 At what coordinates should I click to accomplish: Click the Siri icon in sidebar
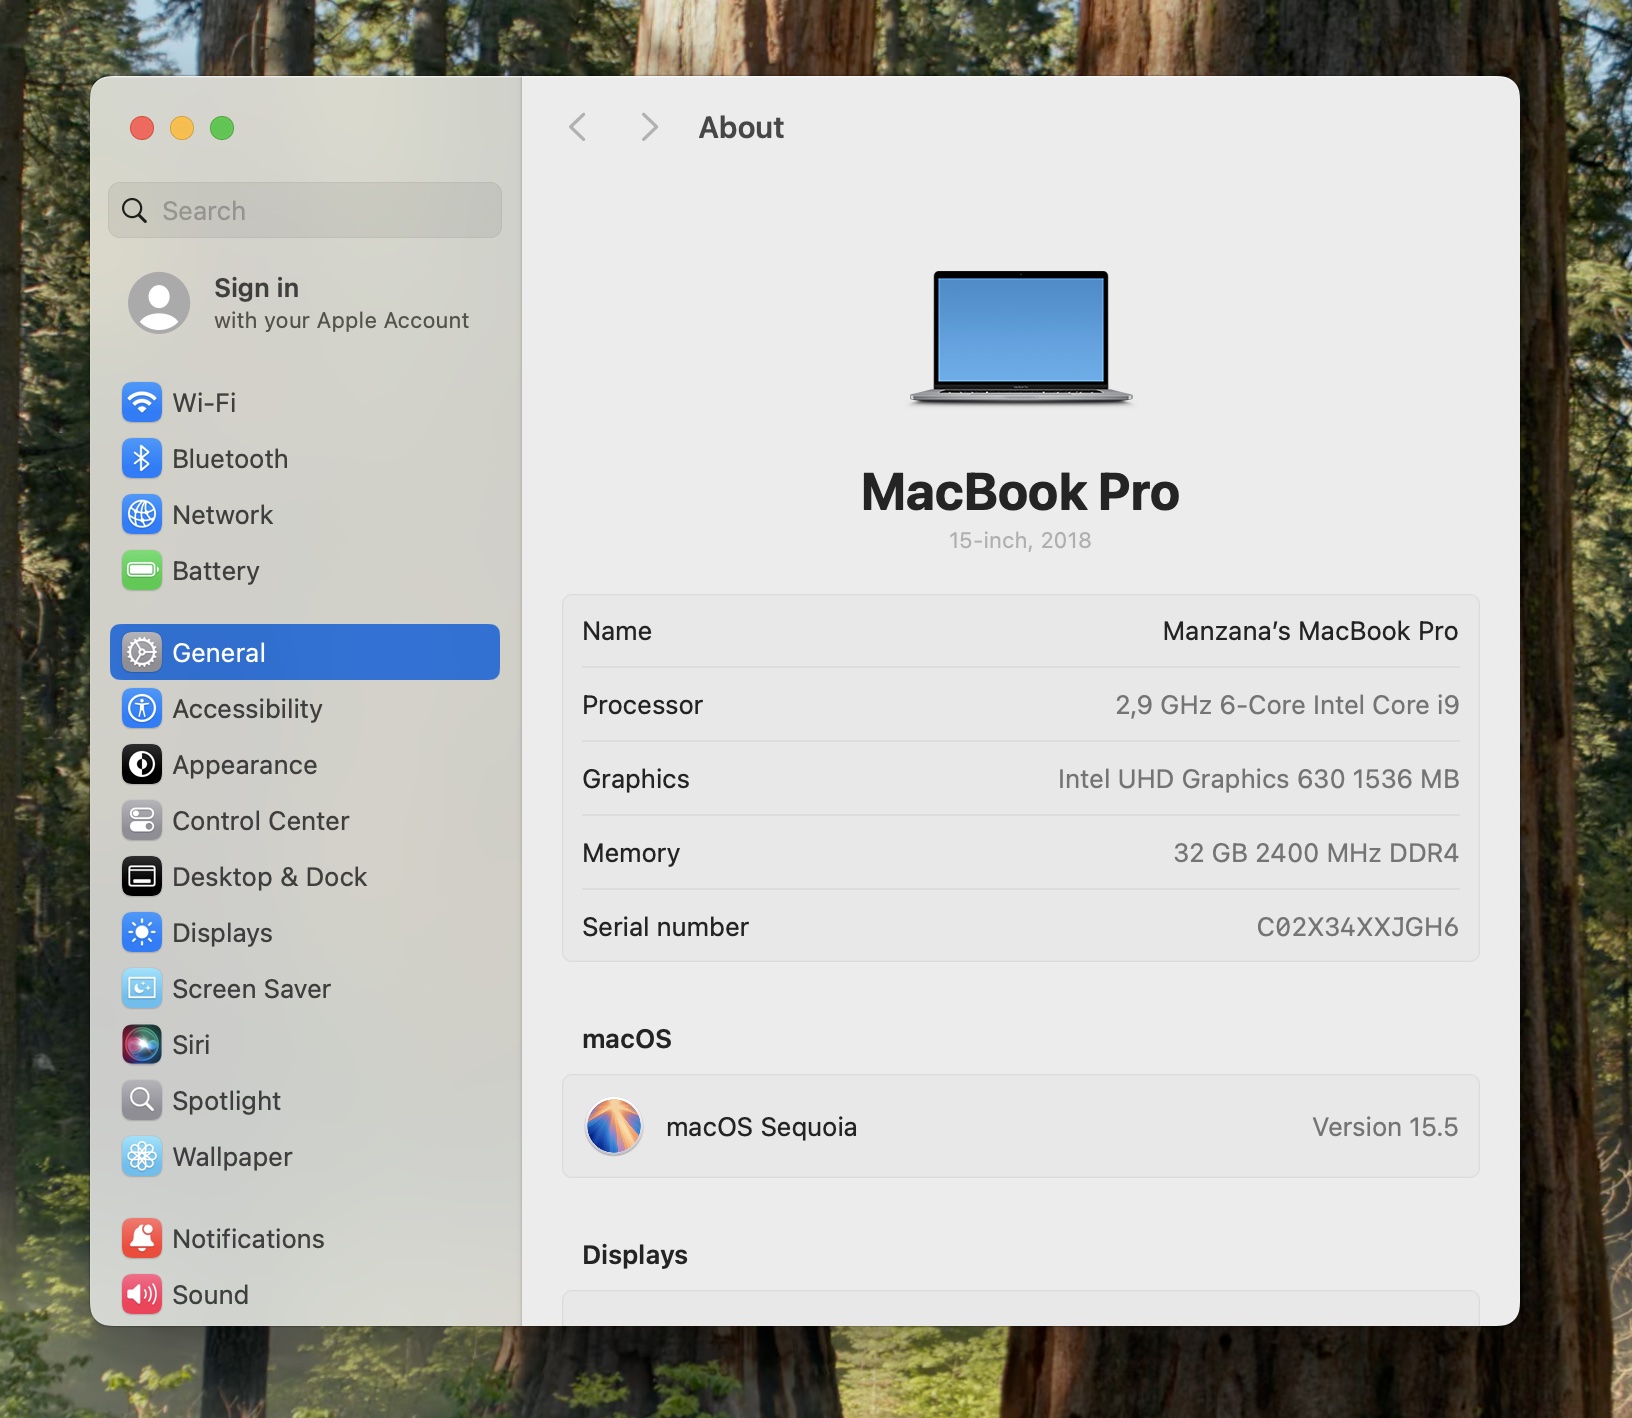pos(142,1045)
